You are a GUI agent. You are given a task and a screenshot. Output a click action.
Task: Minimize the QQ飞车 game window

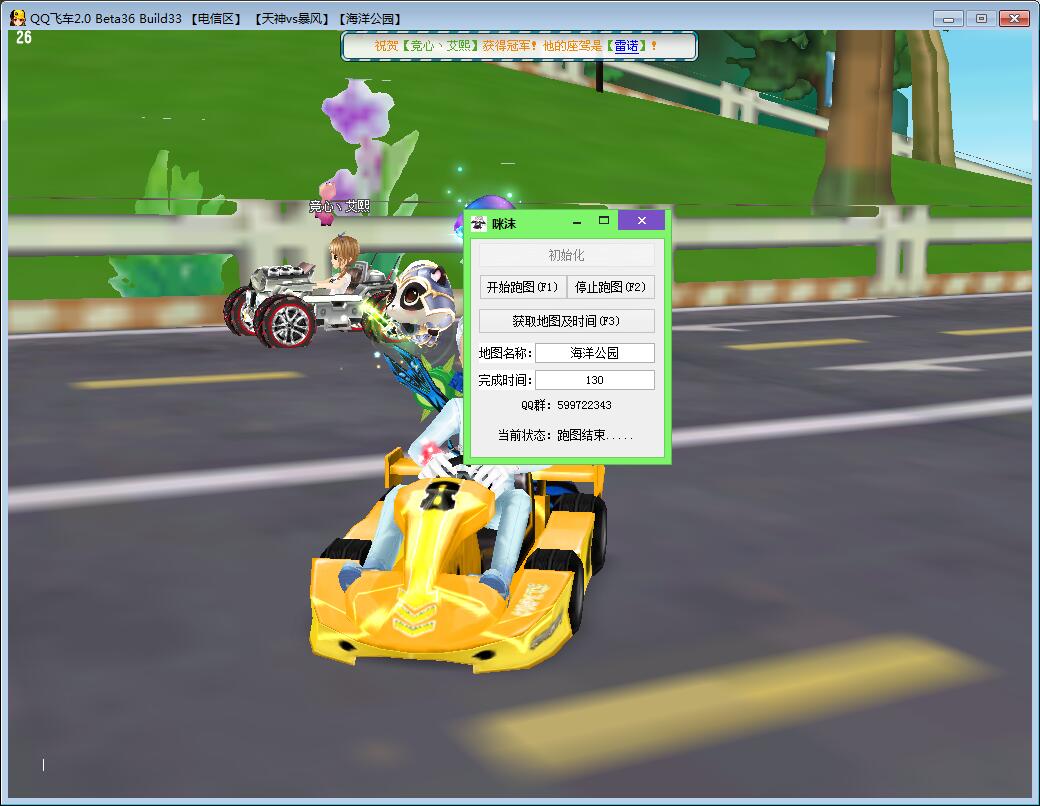[948, 19]
